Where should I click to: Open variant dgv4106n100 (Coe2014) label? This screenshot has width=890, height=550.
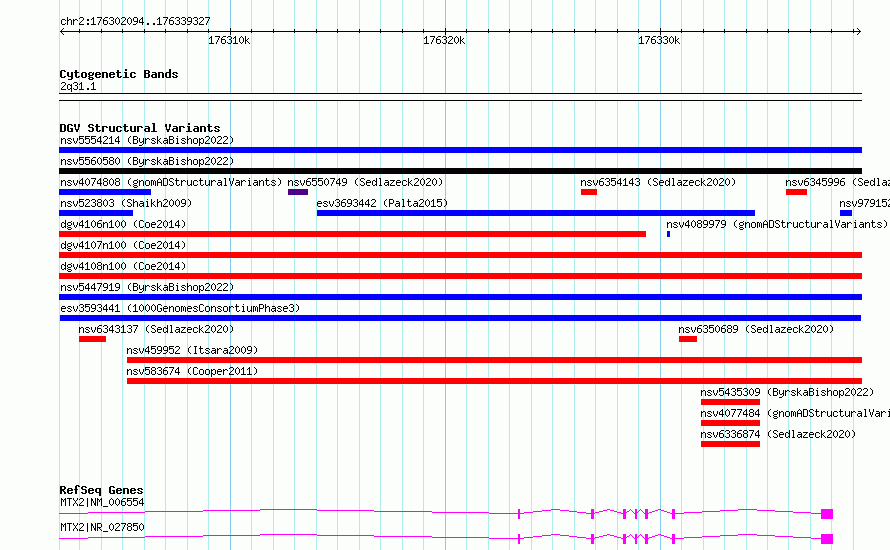(x=123, y=224)
